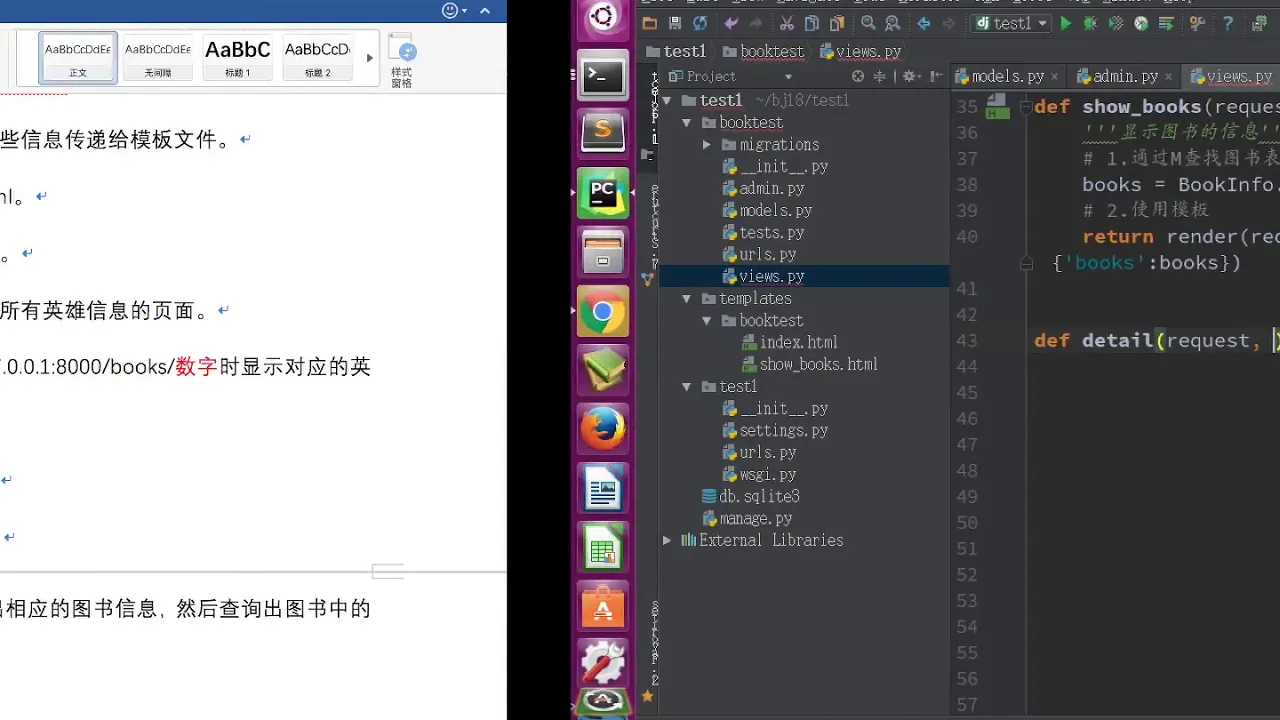The image size is (1280, 720).
Task: Click views.py in the breadcrumb bar
Action: (x=860, y=51)
